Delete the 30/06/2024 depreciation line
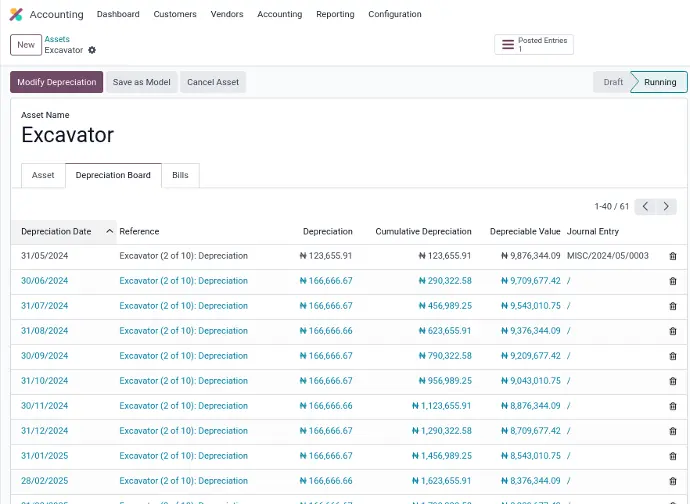690x504 pixels. click(x=673, y=281)
